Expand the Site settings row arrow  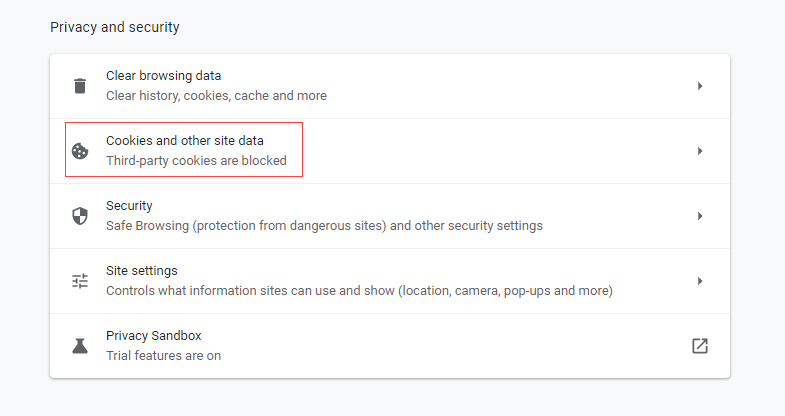(x=700, y=281)
